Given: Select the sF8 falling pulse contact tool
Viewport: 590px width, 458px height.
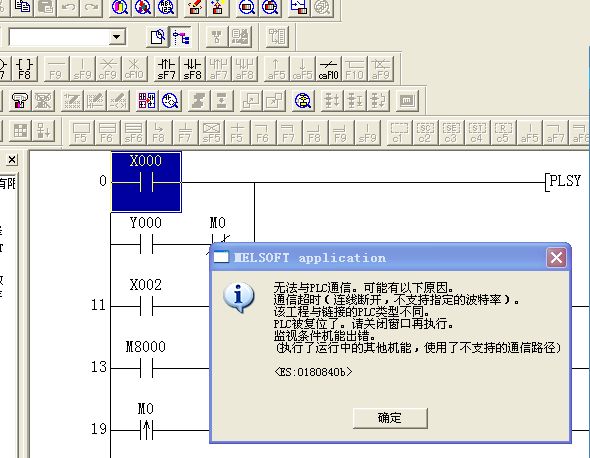Looking at the screenshot, I should click(192, 69).
